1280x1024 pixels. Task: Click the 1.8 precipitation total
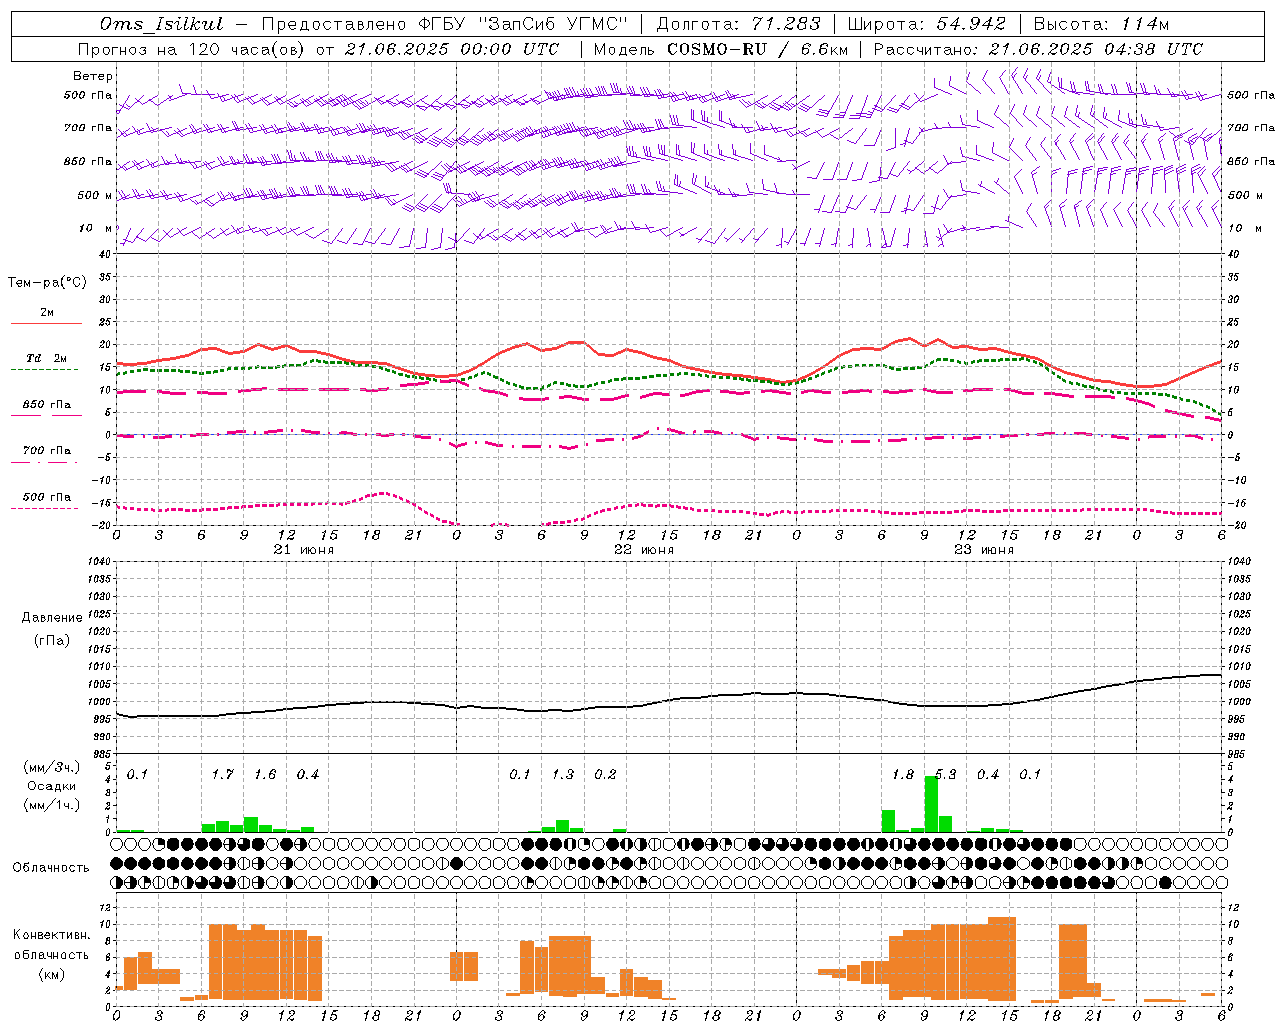coord(903,775)
